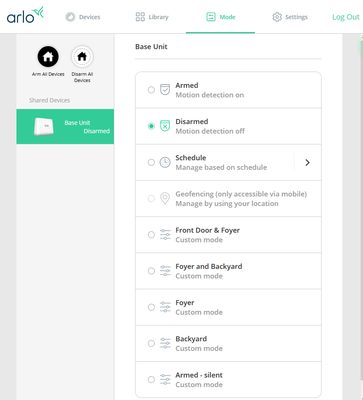Click 'Manage by using your location' text
This screenshot has height=400, width=363.
click(x=227, y=204)
